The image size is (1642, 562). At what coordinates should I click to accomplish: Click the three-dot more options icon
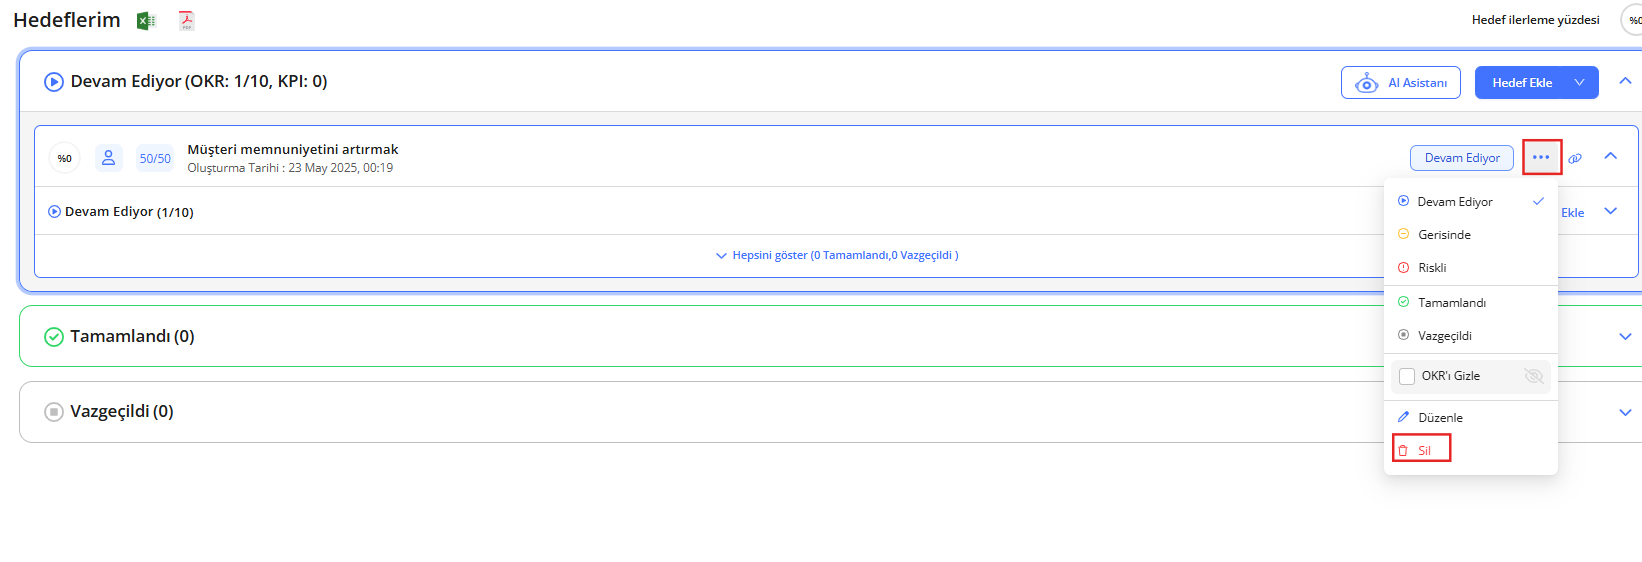click(1541, 157)
